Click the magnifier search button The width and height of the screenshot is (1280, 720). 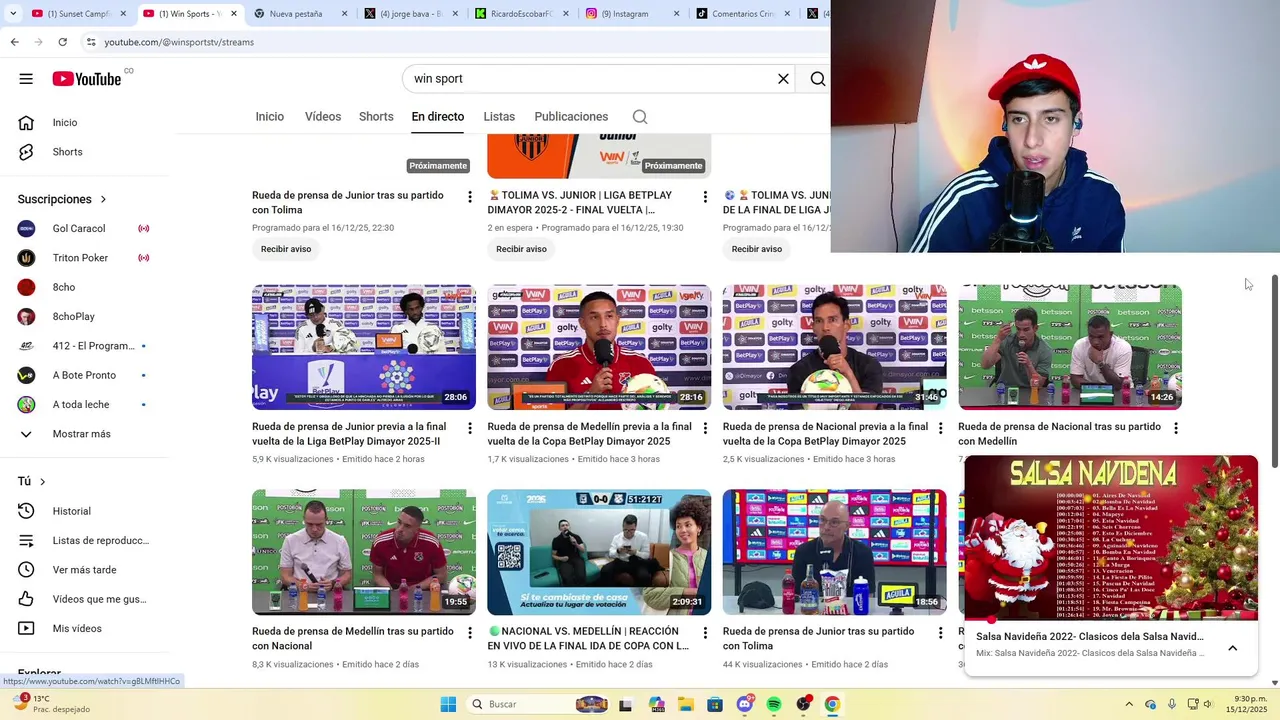coord(817,79)
